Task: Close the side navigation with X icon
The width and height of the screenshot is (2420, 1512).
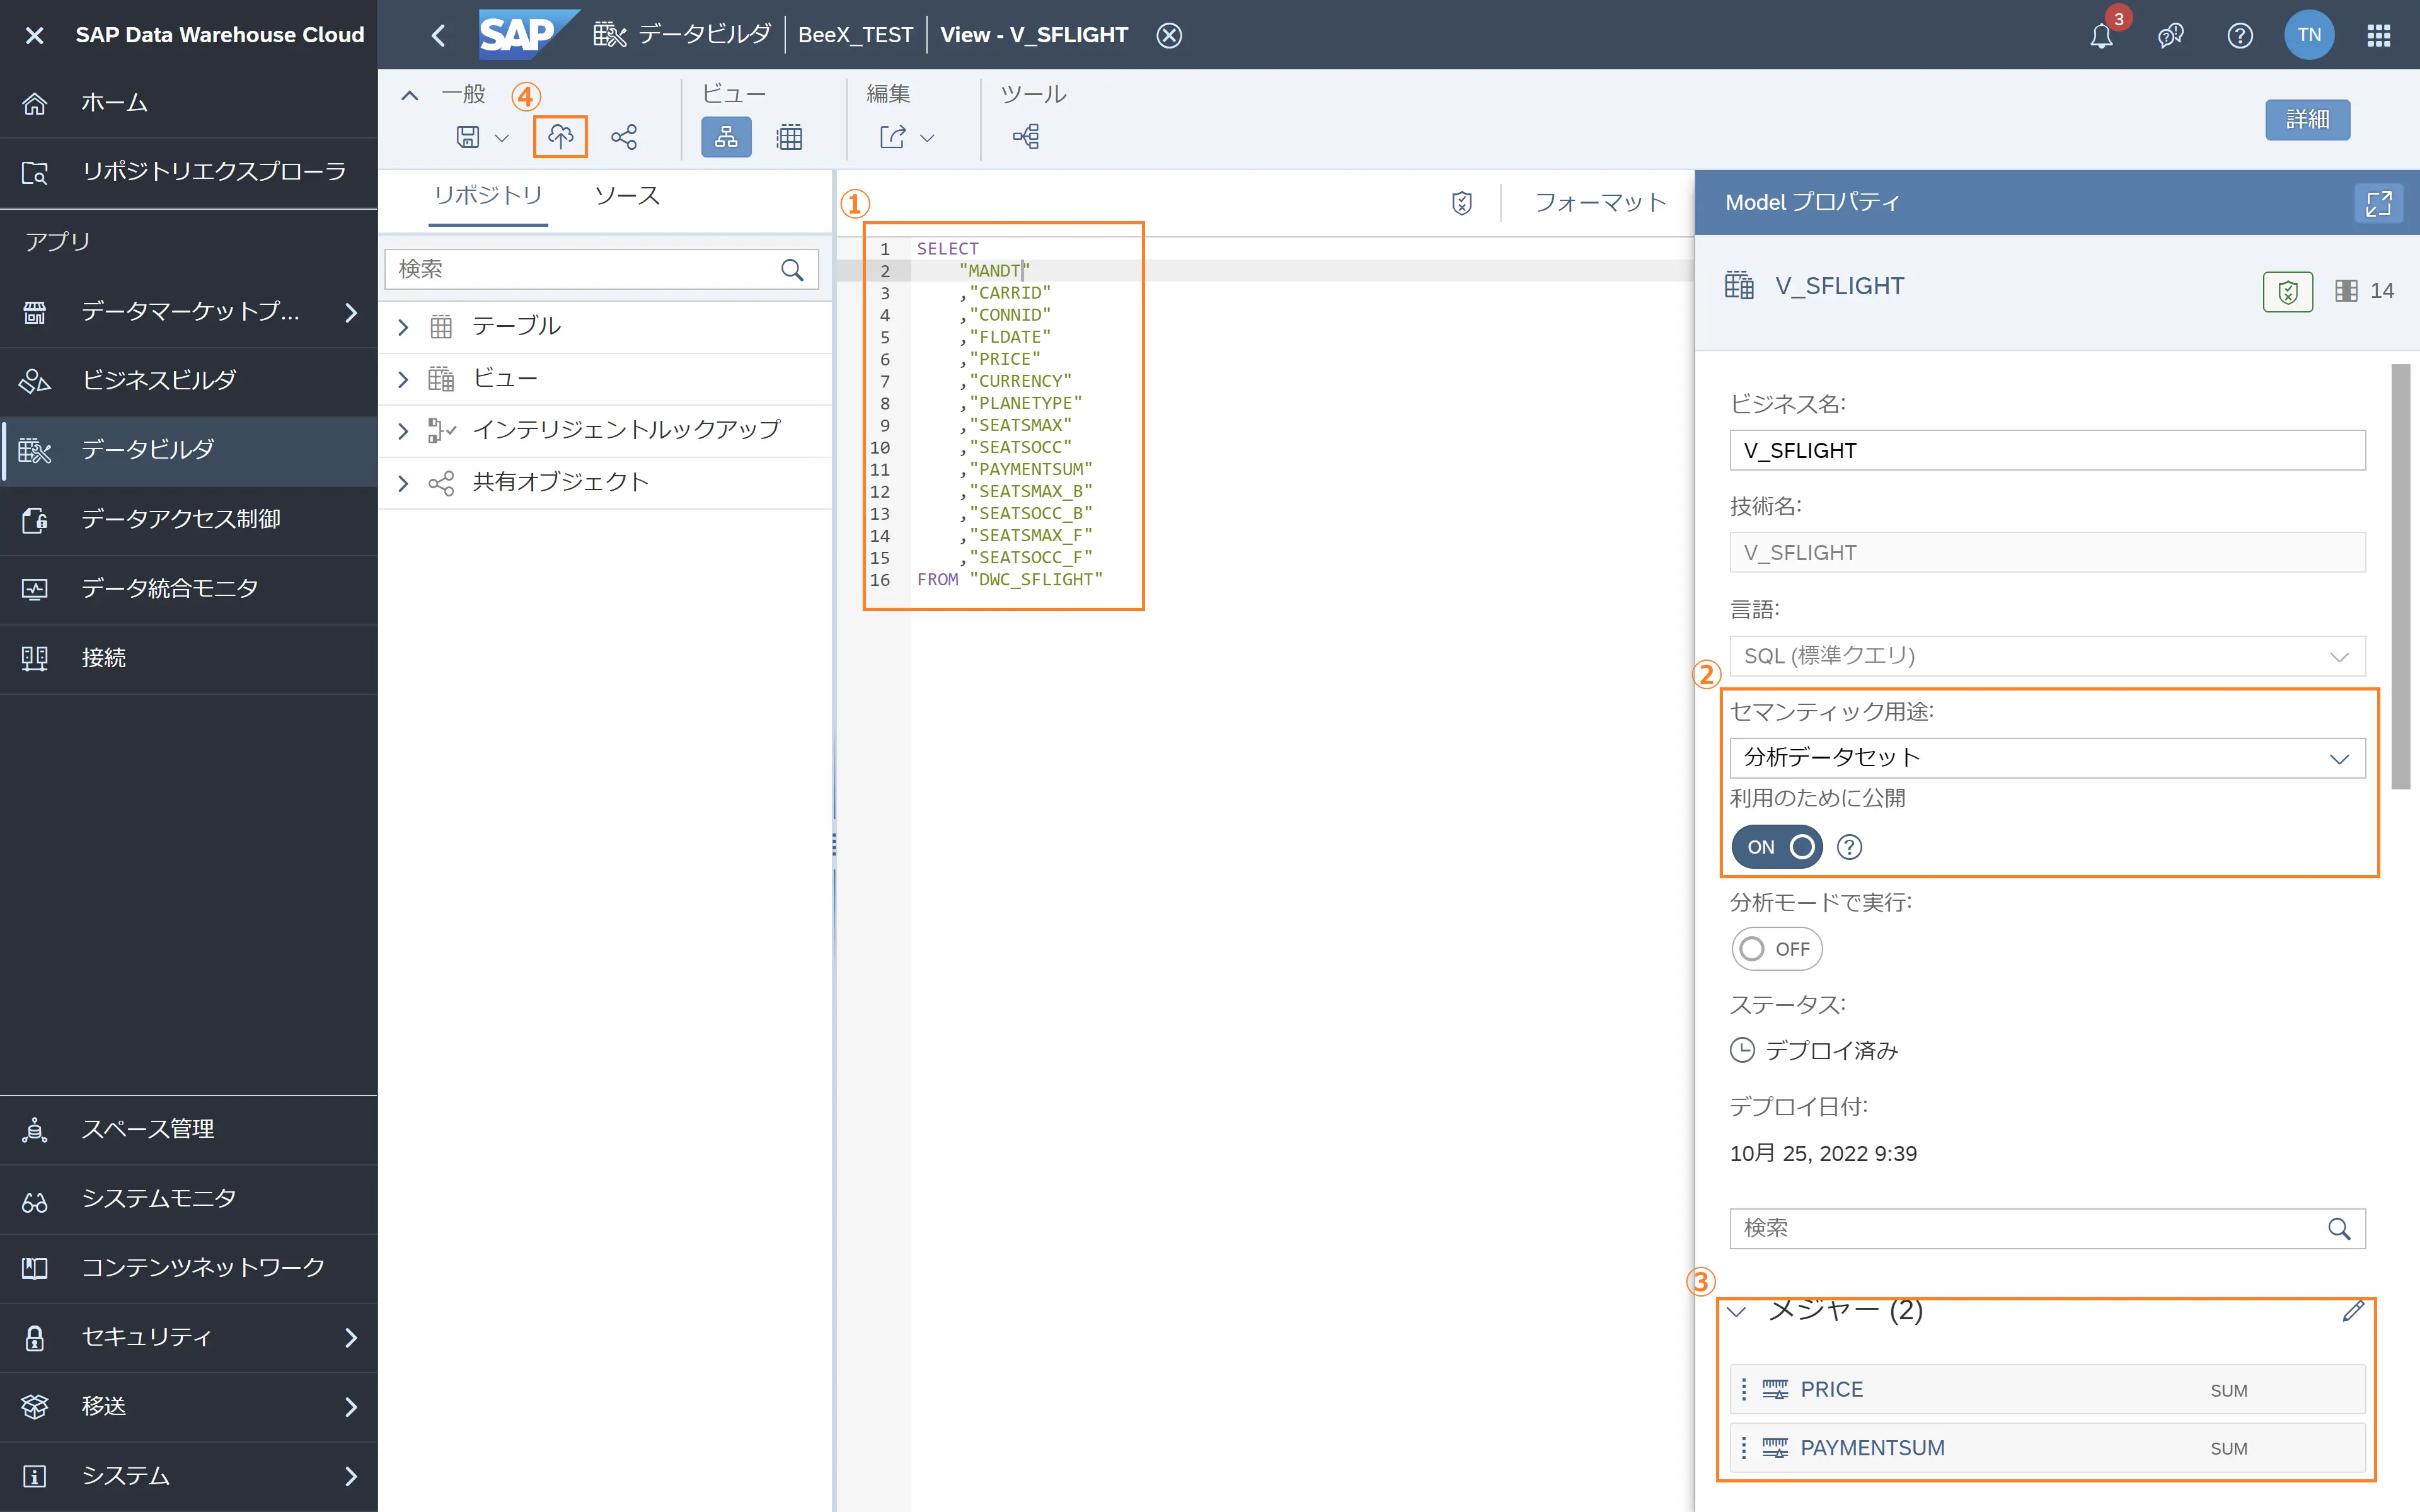Action: [x=34, y=35]
